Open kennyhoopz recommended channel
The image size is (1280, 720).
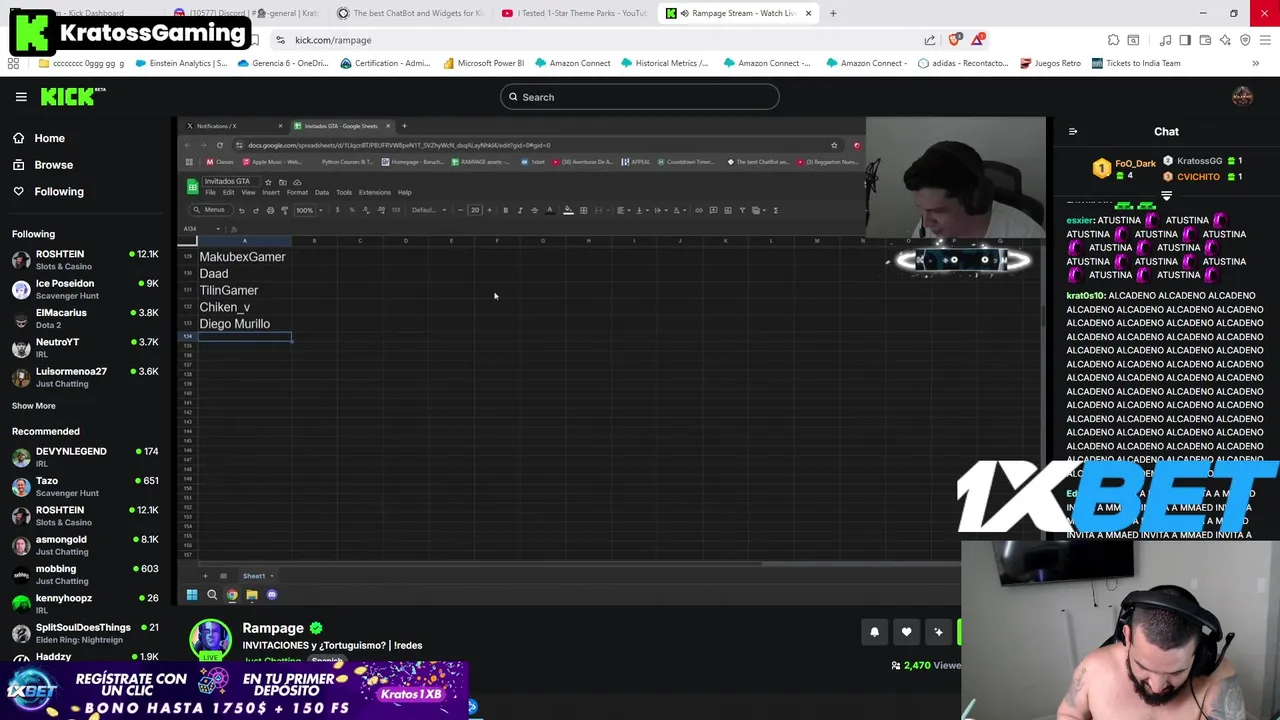(x=85, y=603)
